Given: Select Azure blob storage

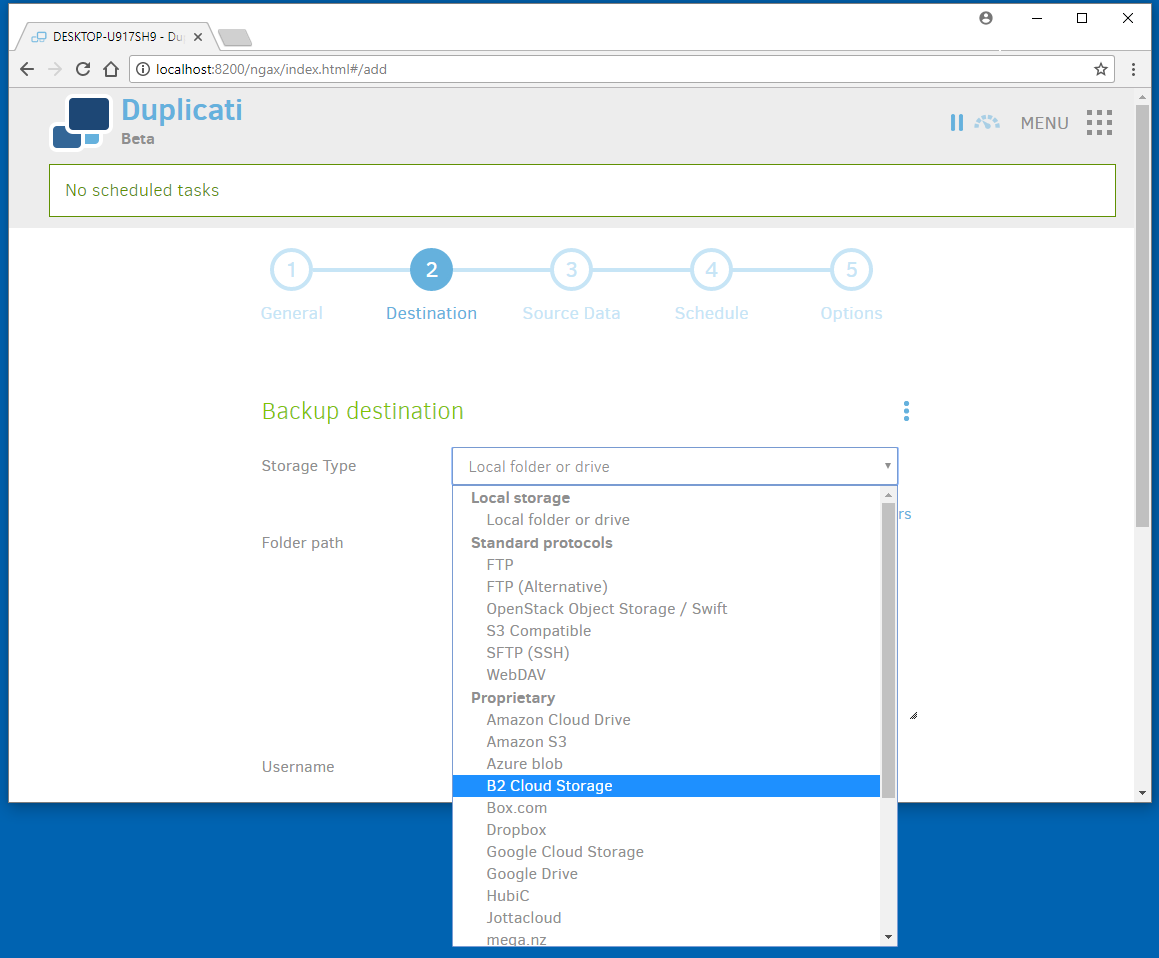Looking at the screenshot, I should pos(667,764).
